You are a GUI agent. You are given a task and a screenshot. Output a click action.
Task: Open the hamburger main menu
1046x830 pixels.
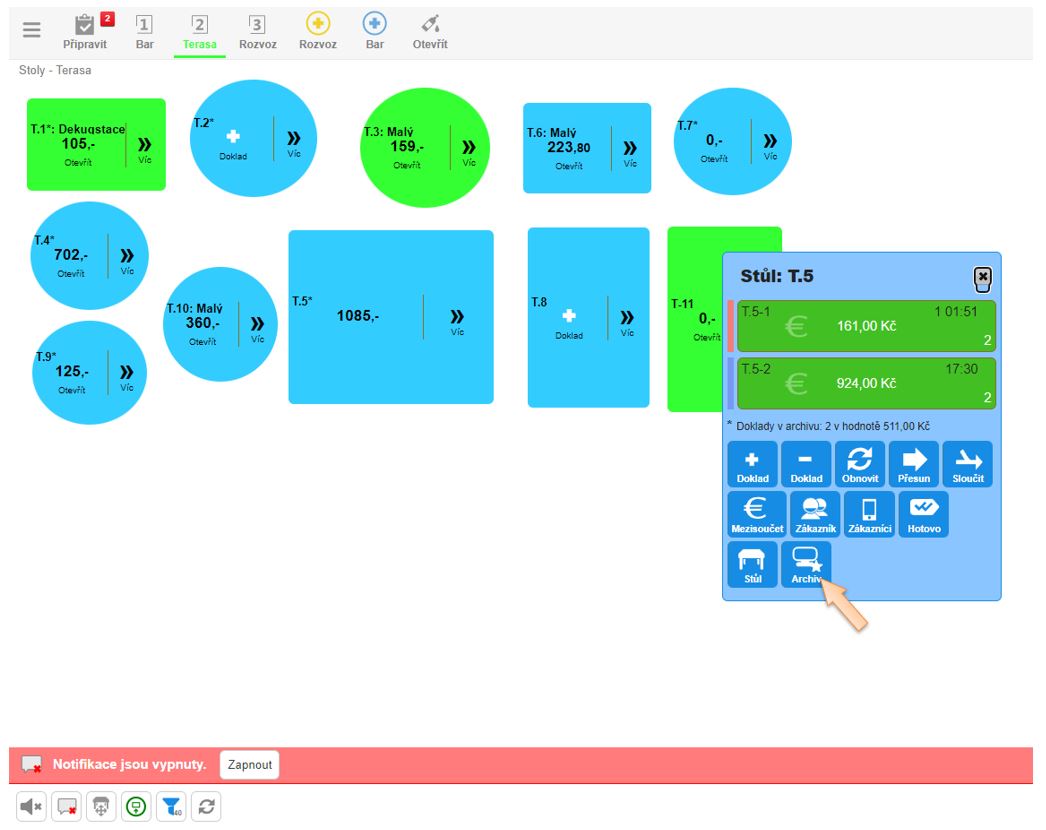32,30
